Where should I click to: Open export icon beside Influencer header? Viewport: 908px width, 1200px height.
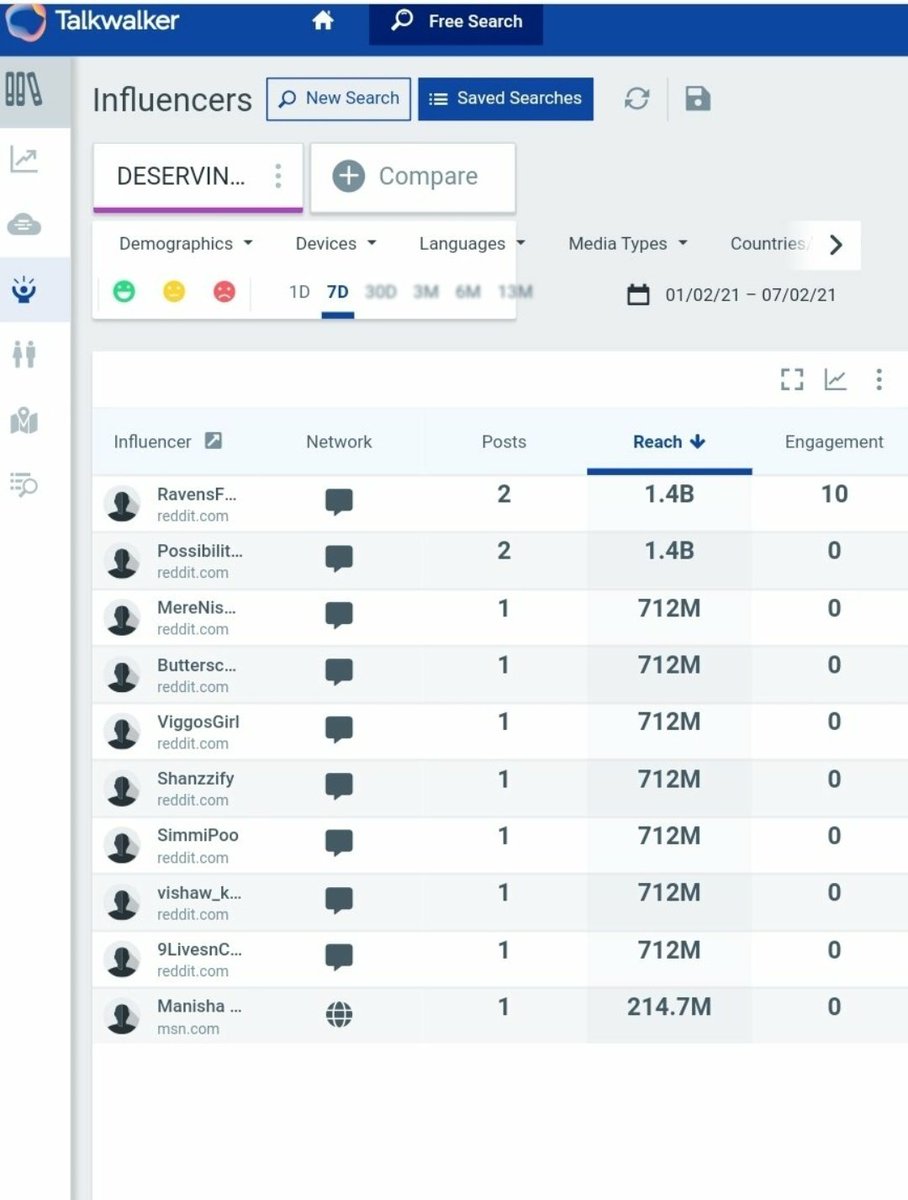point(213,440)
